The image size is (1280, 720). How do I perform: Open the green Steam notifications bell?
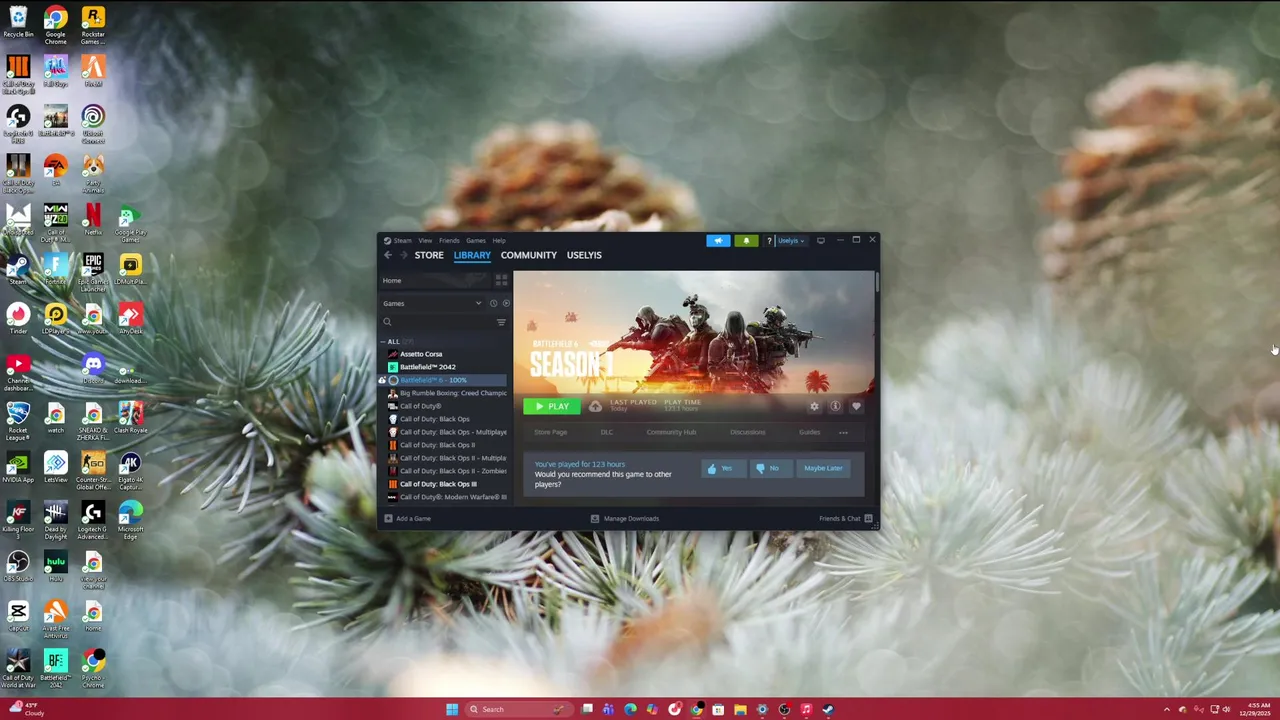746,240
